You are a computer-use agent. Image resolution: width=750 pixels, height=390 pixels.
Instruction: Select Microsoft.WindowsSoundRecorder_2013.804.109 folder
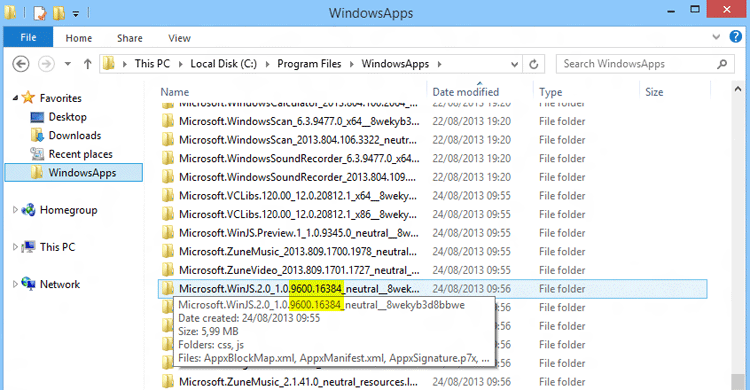(x=432, y=178)
